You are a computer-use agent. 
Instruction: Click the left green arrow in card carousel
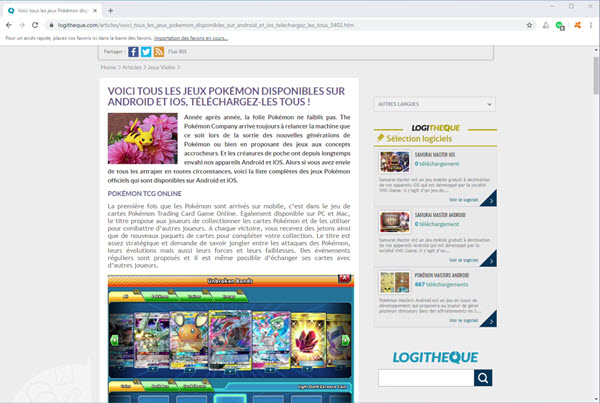[x=114, y=340]
